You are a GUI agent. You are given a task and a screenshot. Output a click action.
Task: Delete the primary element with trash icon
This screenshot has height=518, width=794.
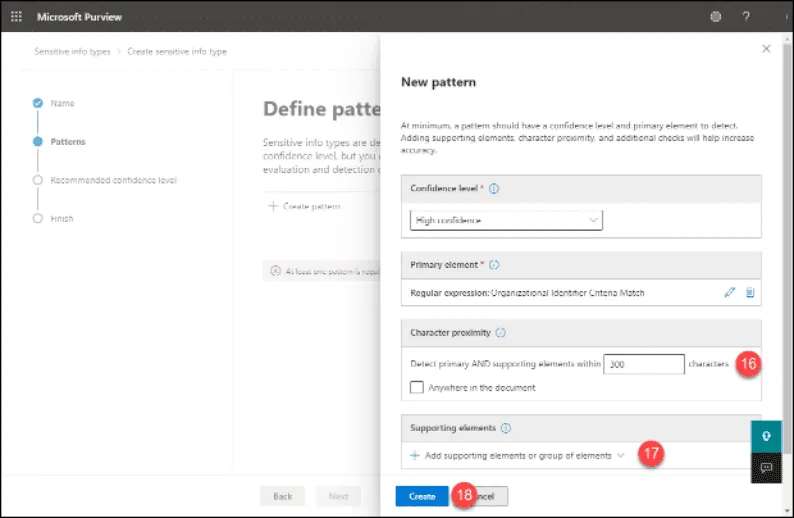pyautogui.click(x=750, y=293)
